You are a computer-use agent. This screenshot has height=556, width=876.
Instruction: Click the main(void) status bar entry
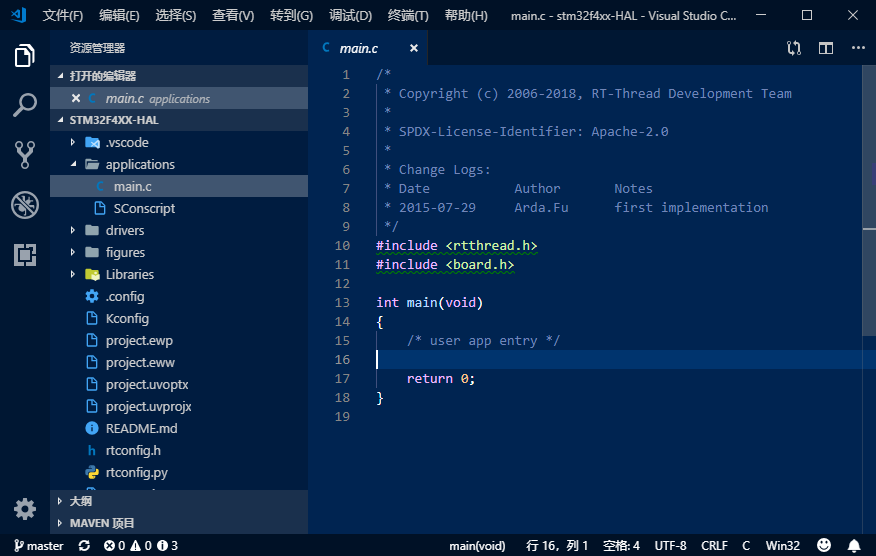tap(477, 545)
